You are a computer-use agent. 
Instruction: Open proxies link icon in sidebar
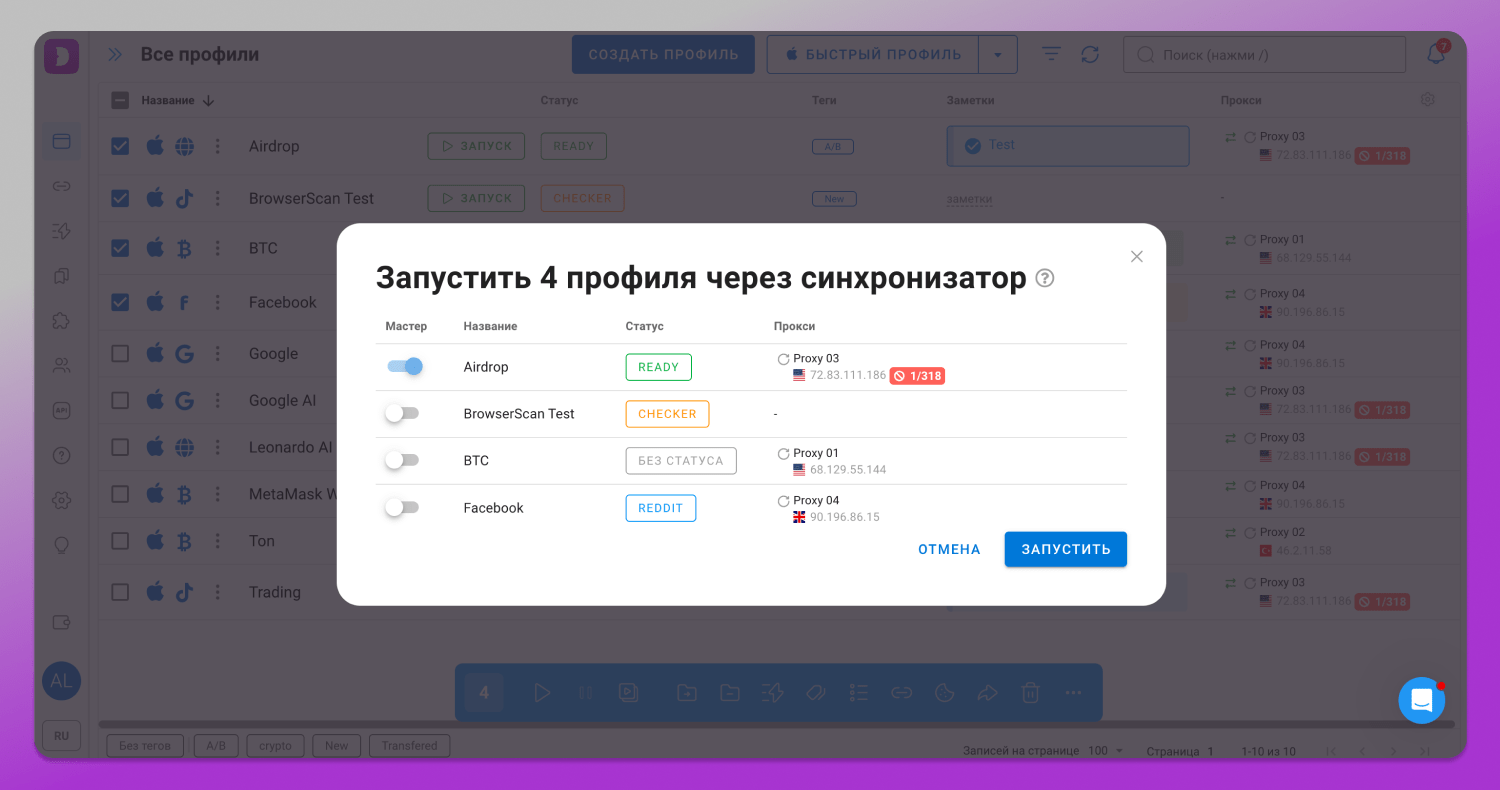[61, 186]
